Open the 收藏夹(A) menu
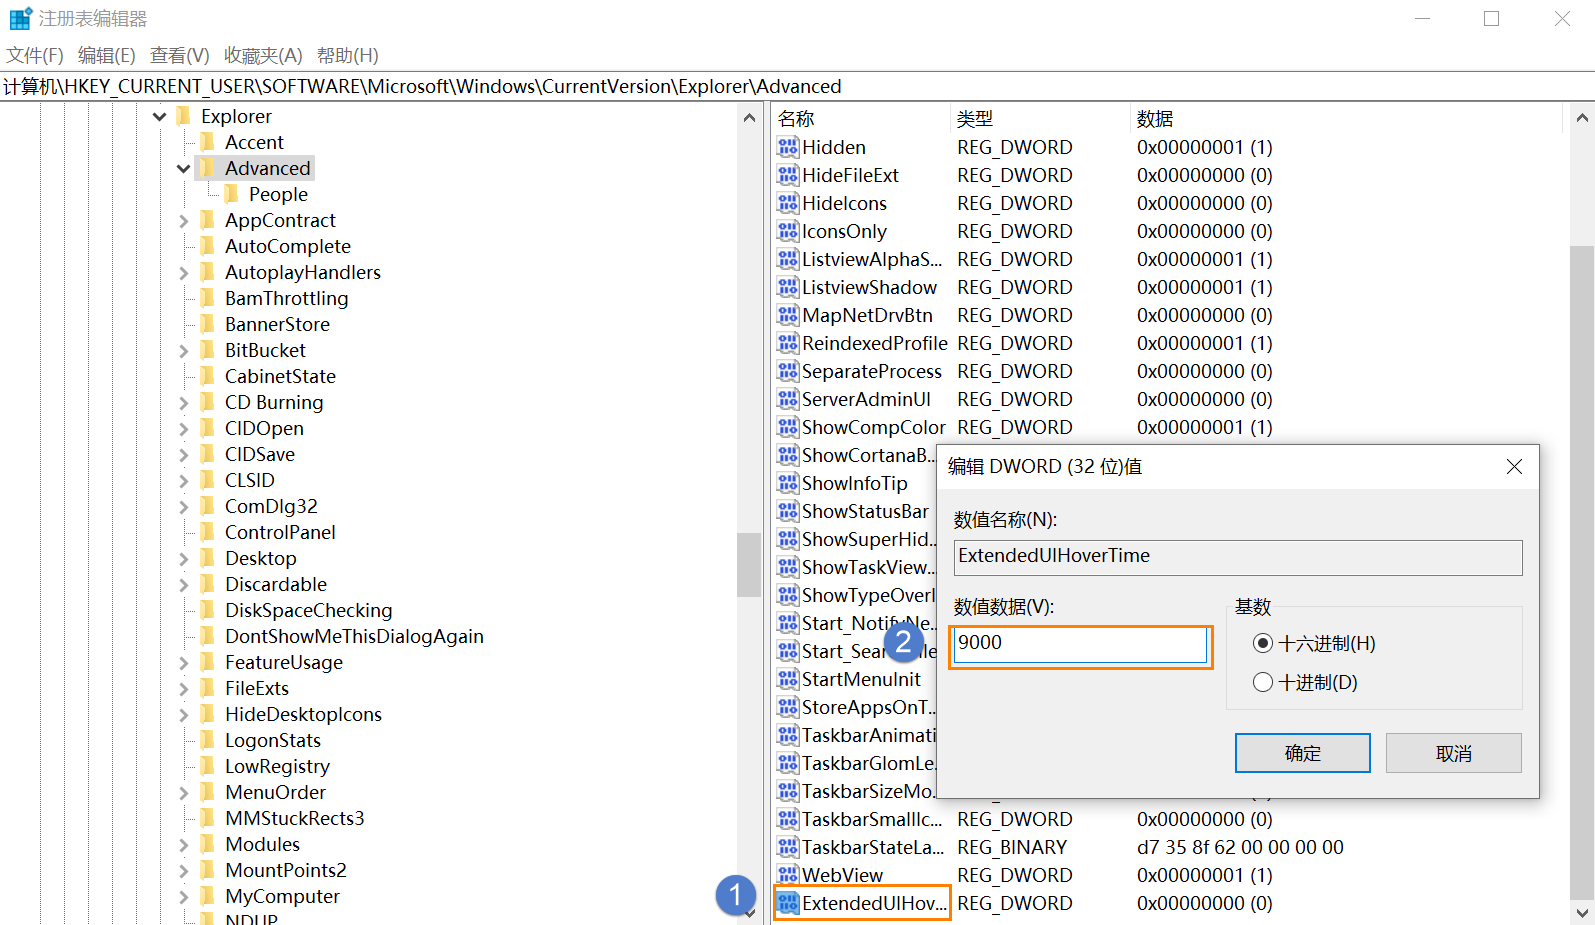1595x925 pixels. coord(263,56)
